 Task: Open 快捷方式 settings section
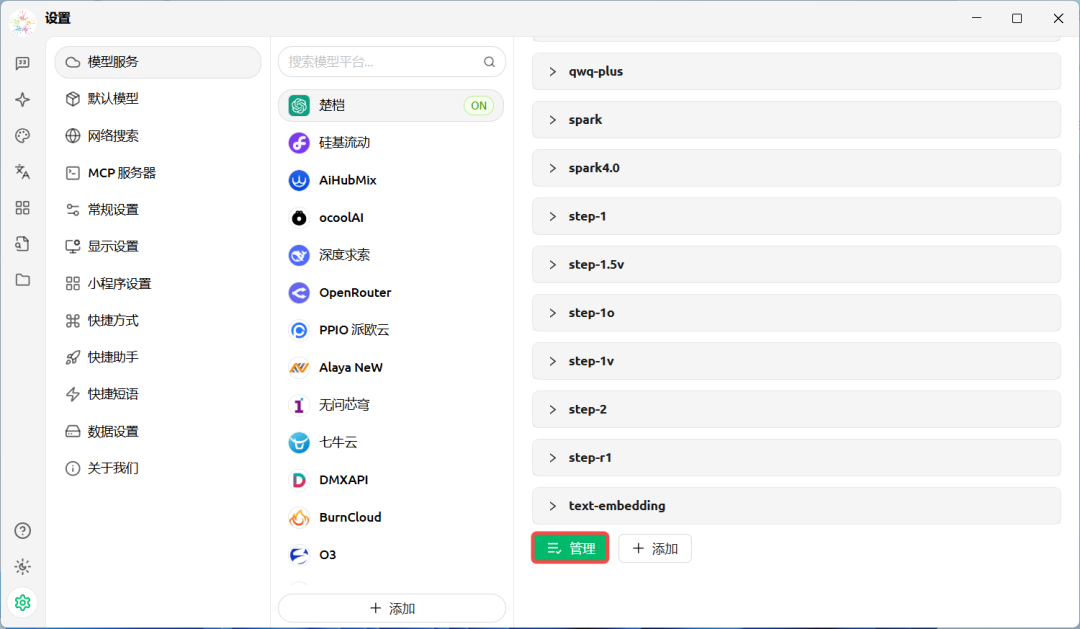point(158,320)
